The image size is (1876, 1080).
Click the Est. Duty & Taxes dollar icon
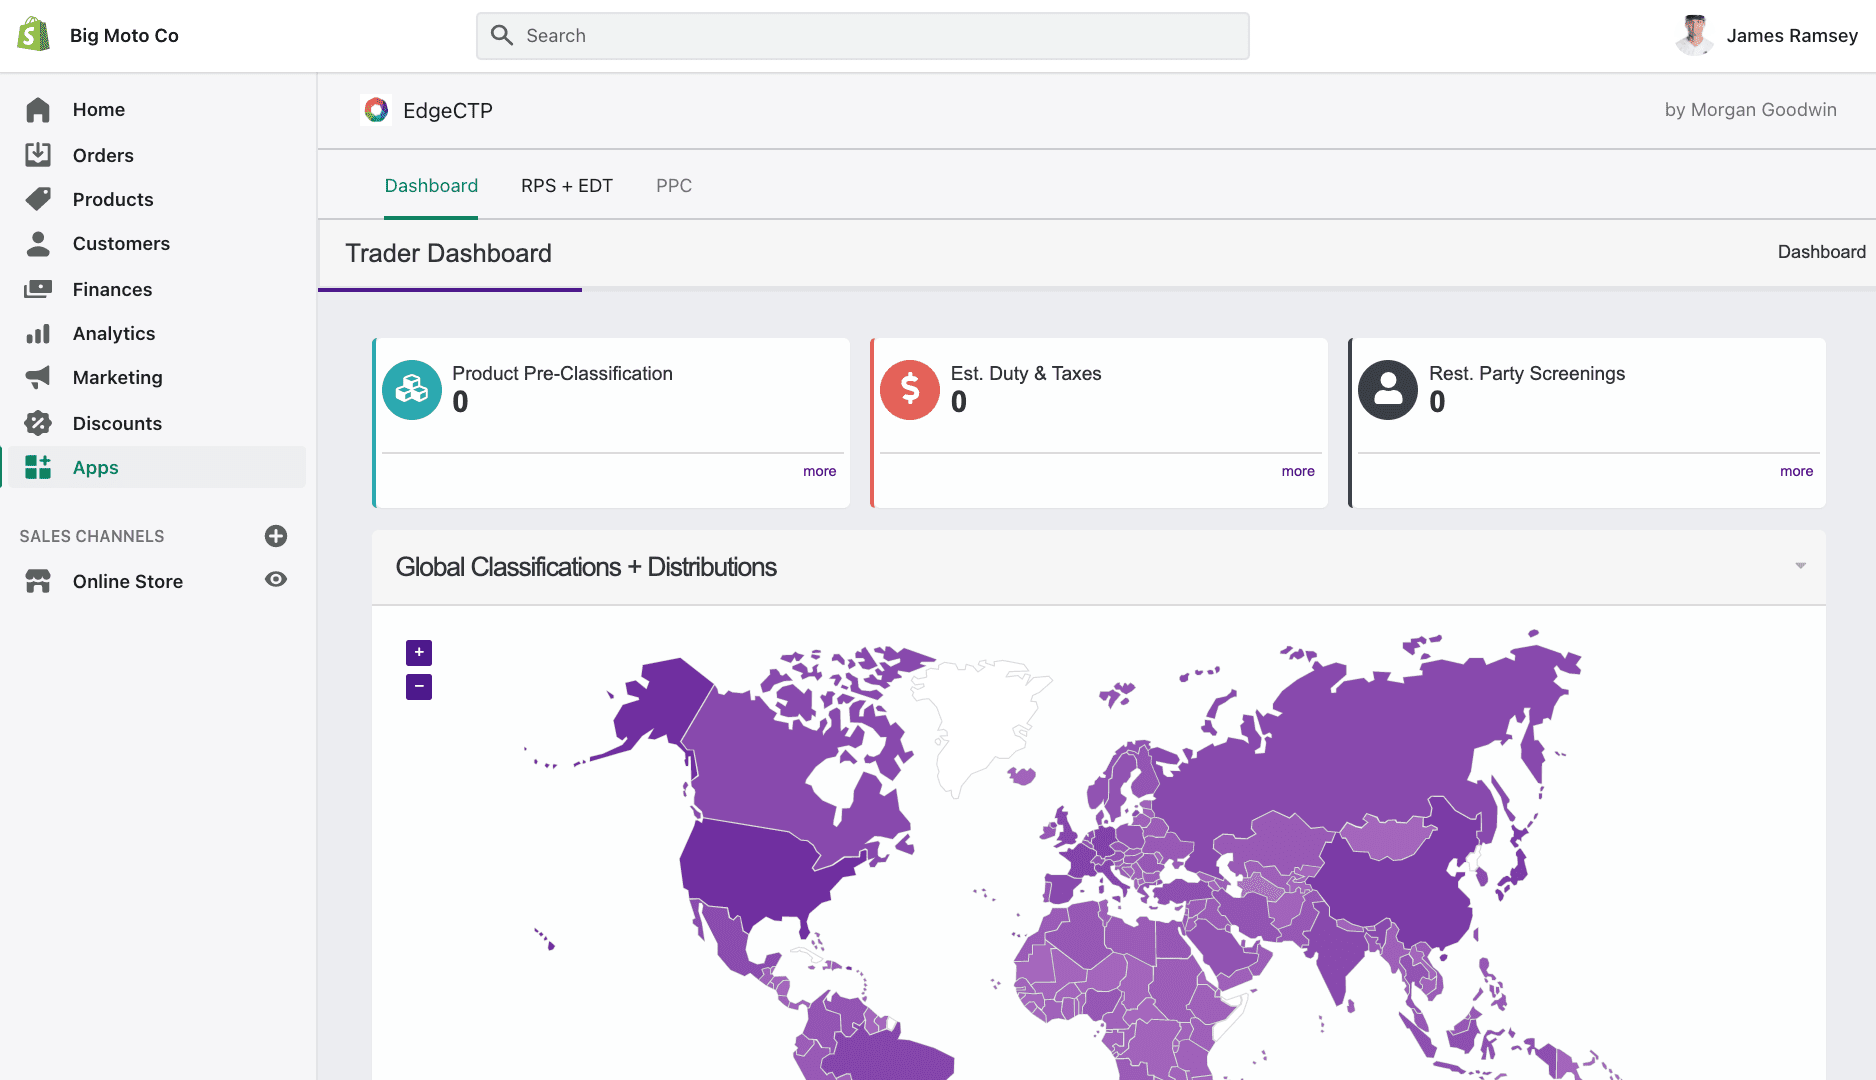click(910, 390)
